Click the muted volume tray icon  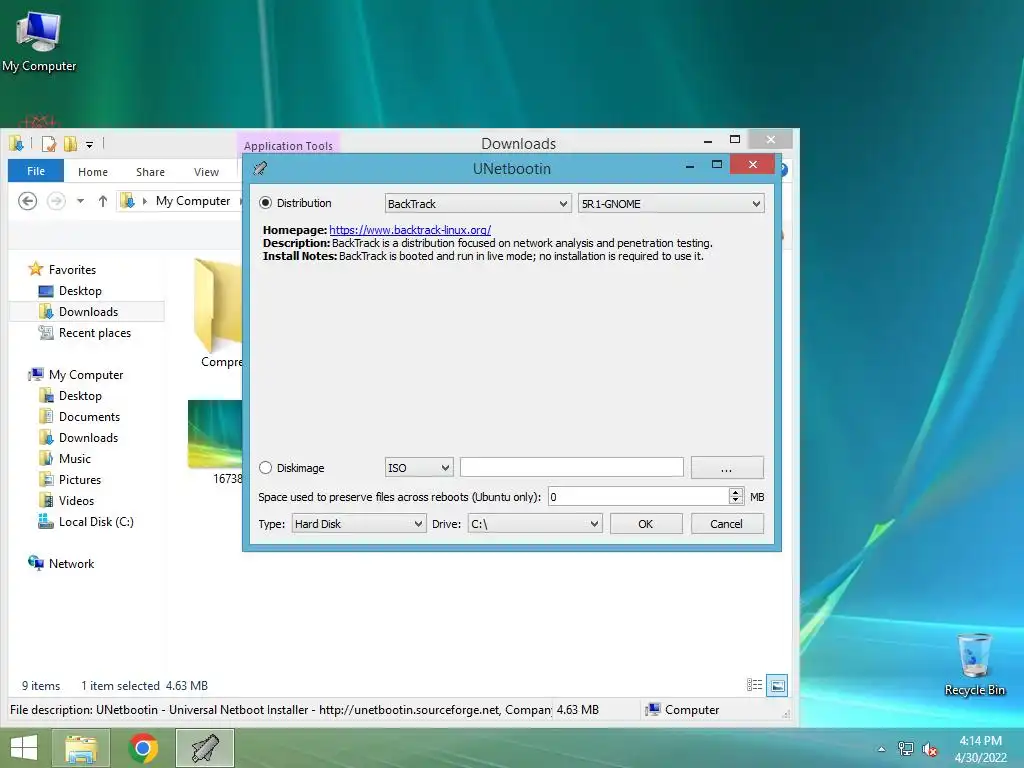click(930, 749)
